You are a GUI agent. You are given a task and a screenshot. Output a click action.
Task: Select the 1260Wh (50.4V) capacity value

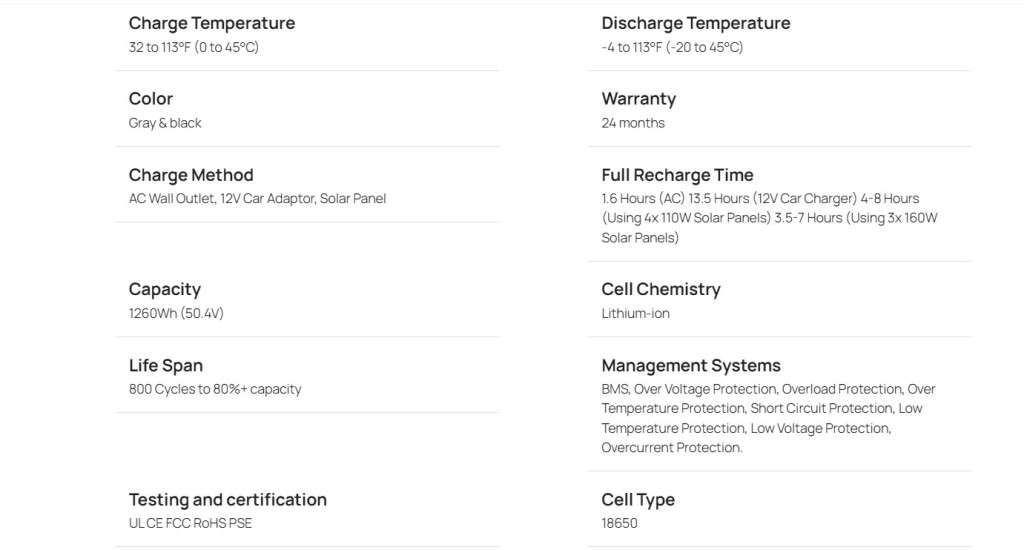pyautogui.click(x=176, y=313)
